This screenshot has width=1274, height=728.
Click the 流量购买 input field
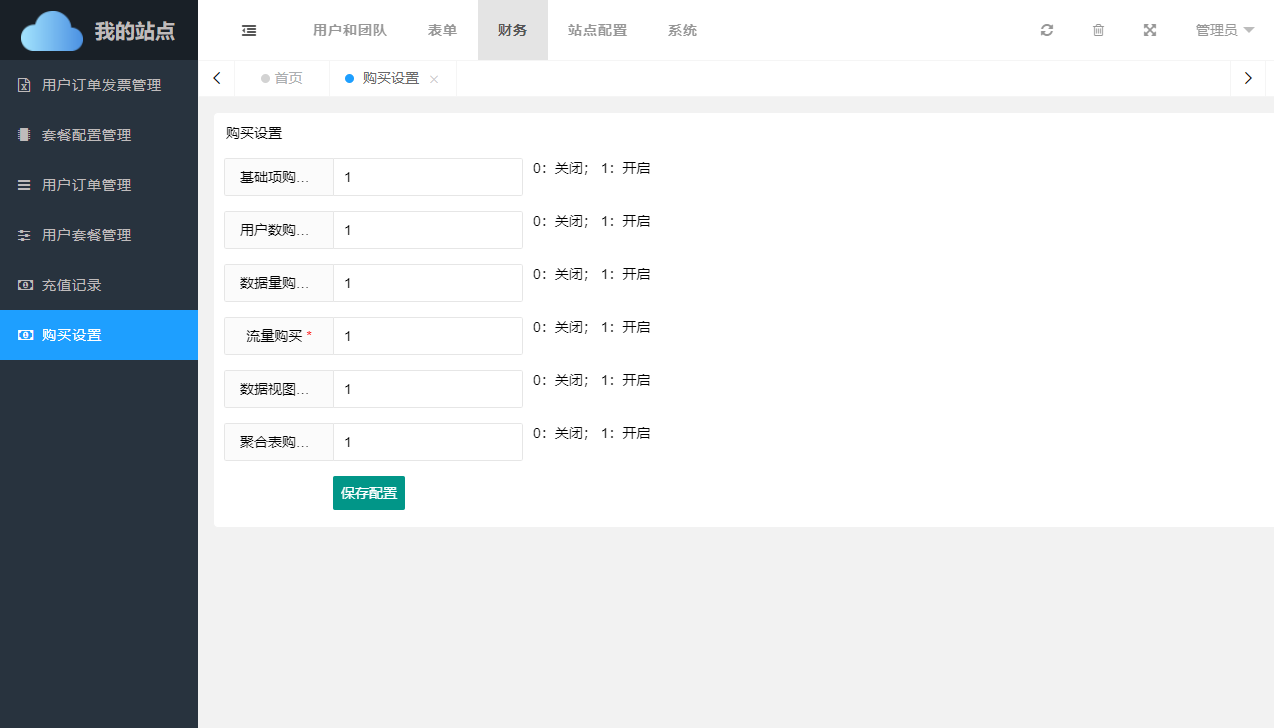(427, 336)
